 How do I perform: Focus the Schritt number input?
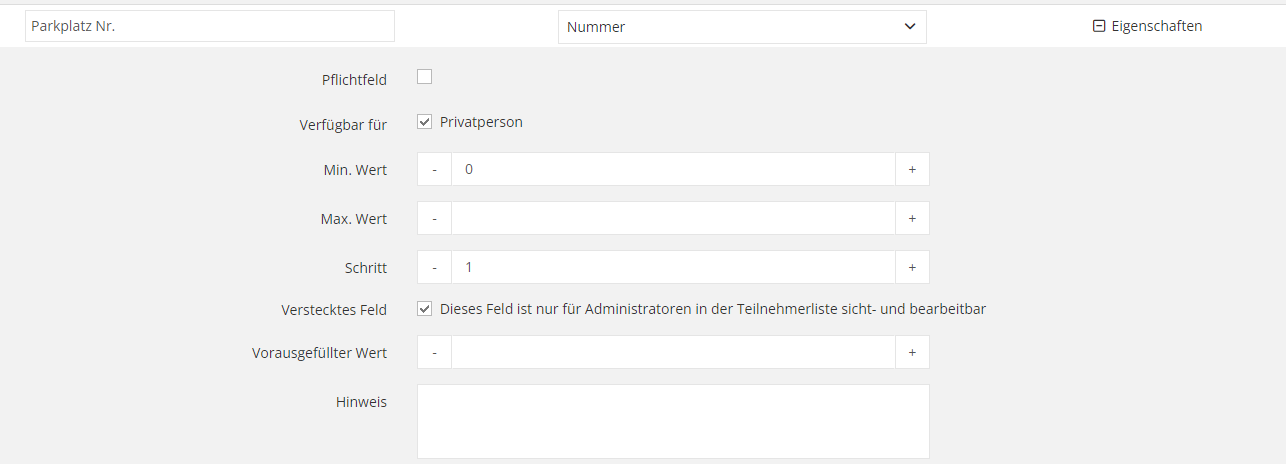(673, 268)
